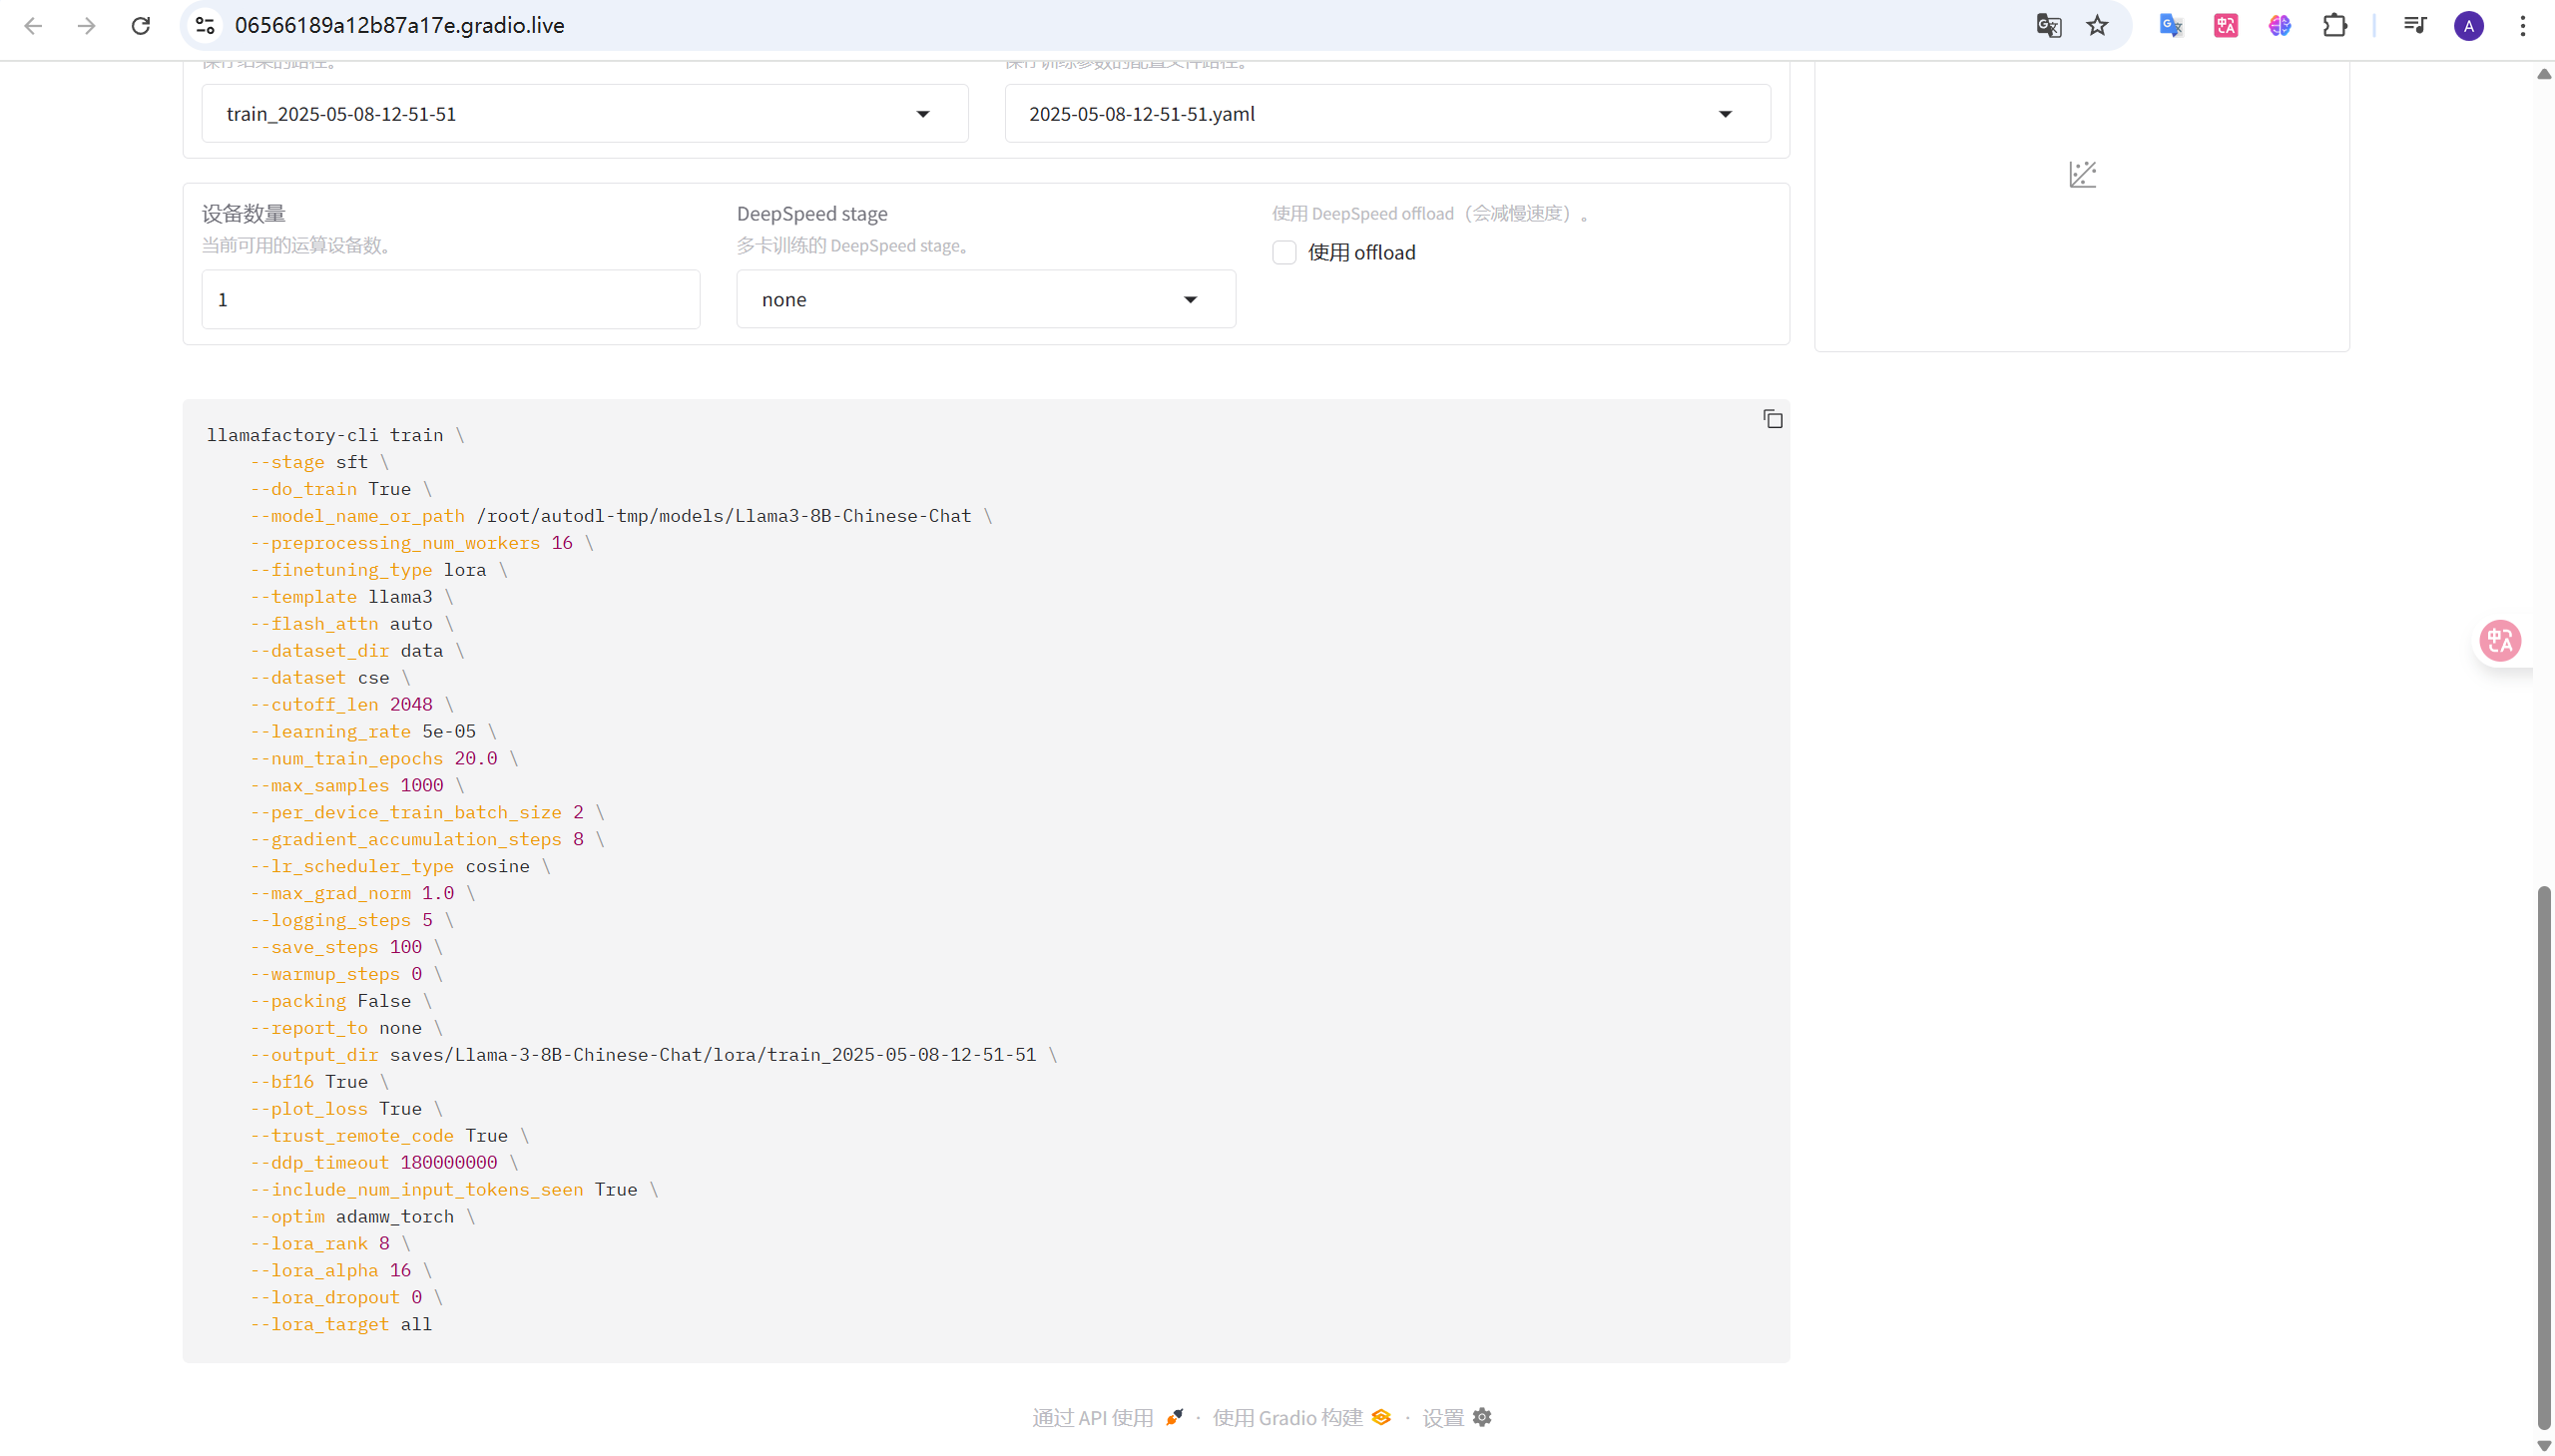Viewport: 2555px width, 1456px height.
Task: Click the loss plot placeholder icon
Action: [2082, 175]
